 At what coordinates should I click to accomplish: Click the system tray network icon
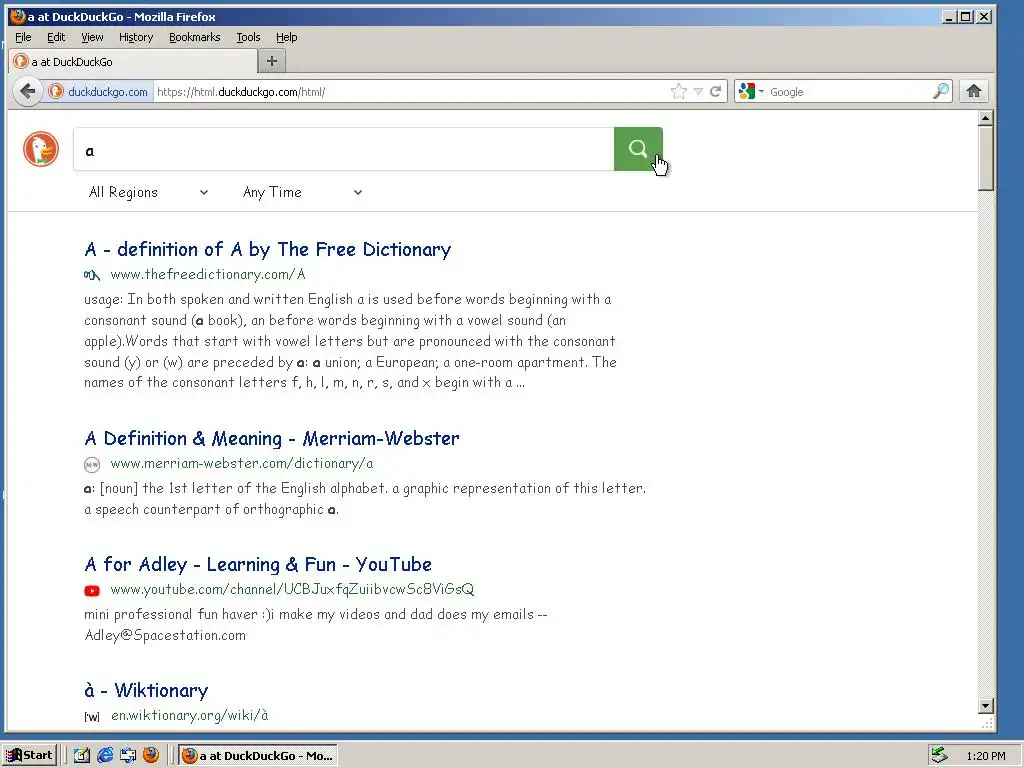pyautogui.click(x=939, y=755)
